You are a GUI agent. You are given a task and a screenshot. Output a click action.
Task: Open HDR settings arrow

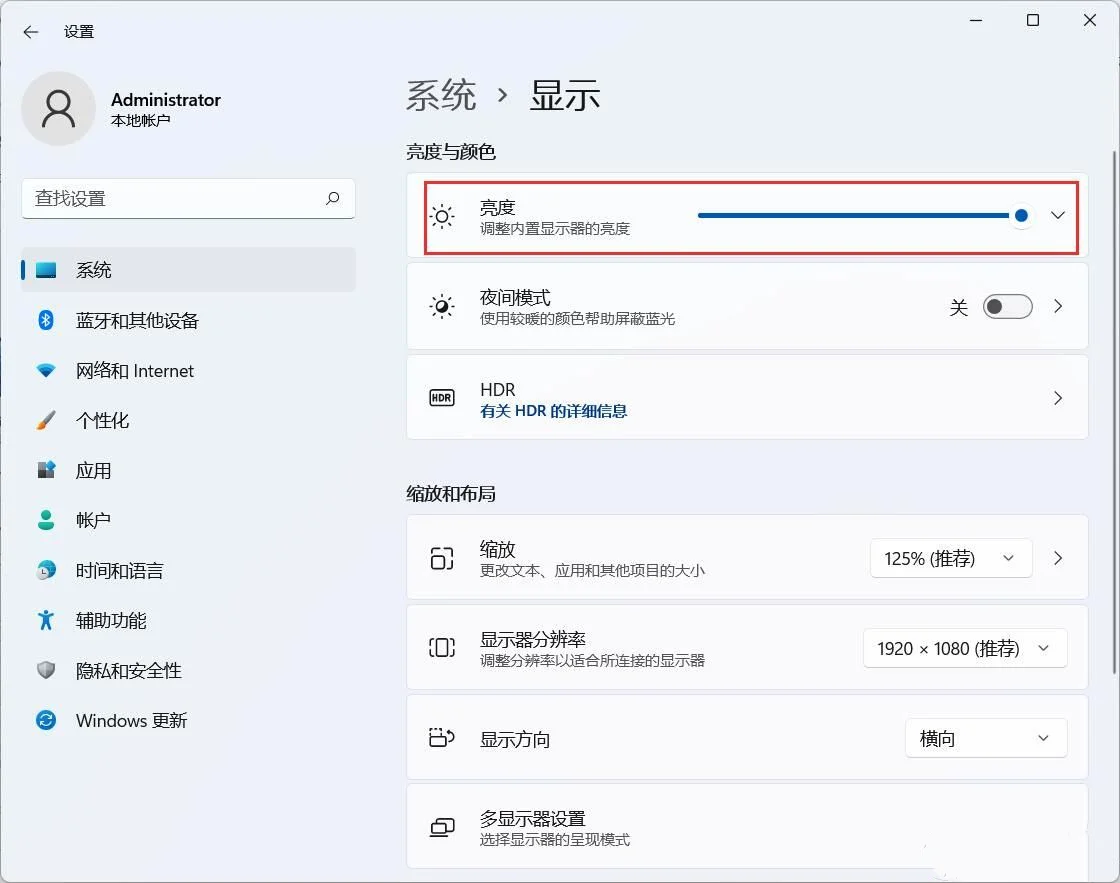1058,398
